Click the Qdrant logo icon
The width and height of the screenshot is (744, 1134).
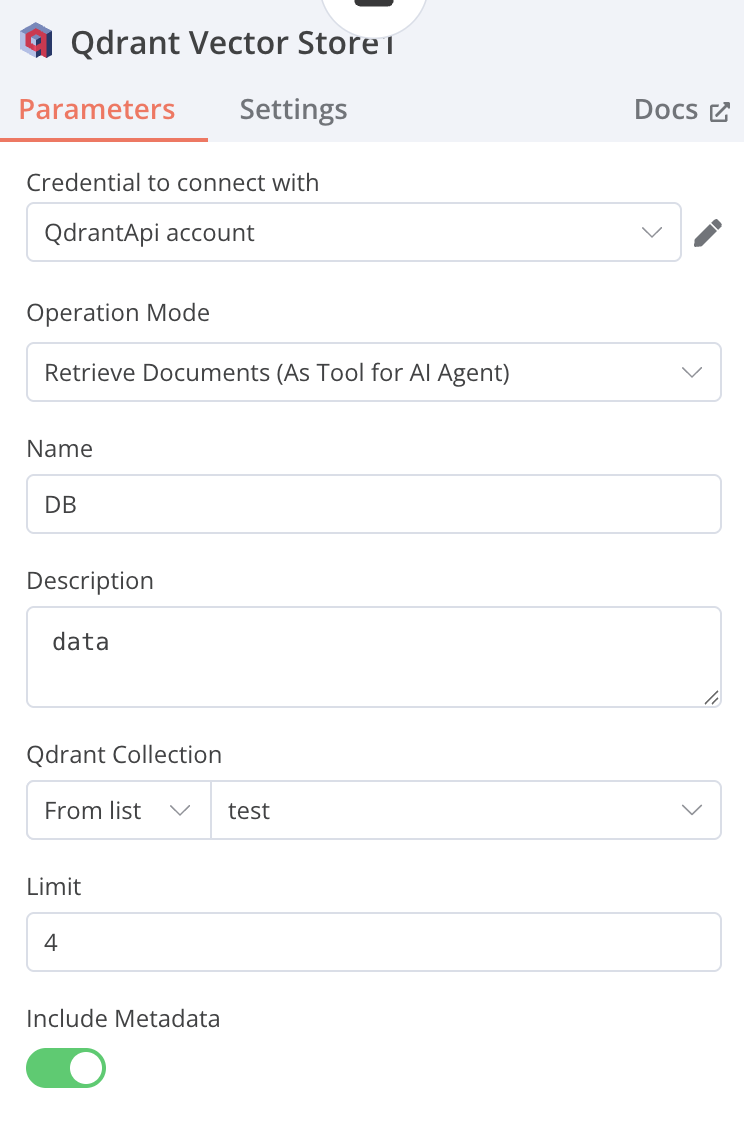tap(36, 42)
